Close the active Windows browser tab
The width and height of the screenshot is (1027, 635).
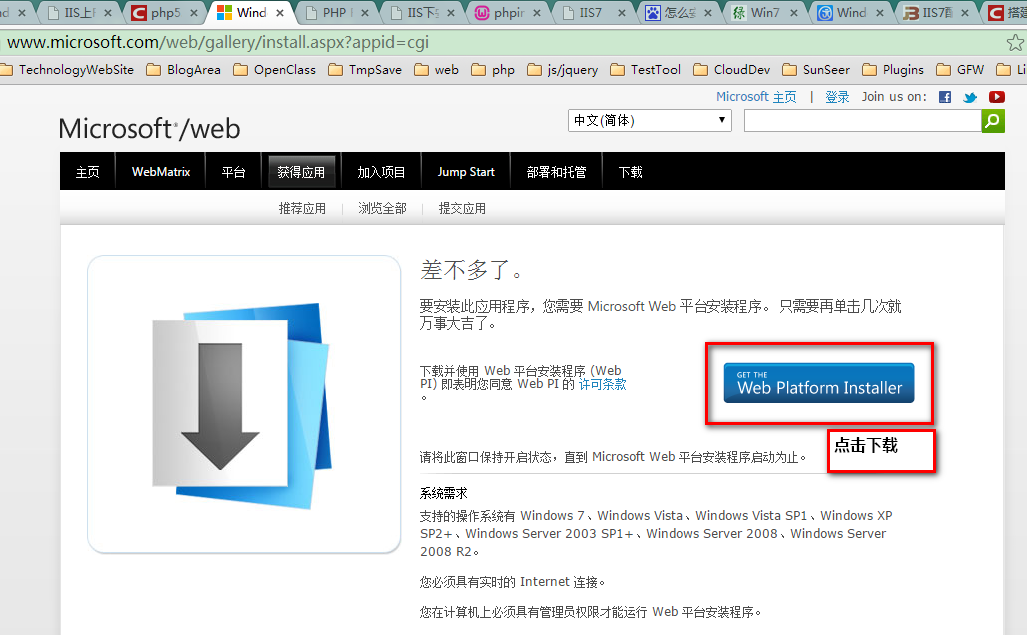280,13
